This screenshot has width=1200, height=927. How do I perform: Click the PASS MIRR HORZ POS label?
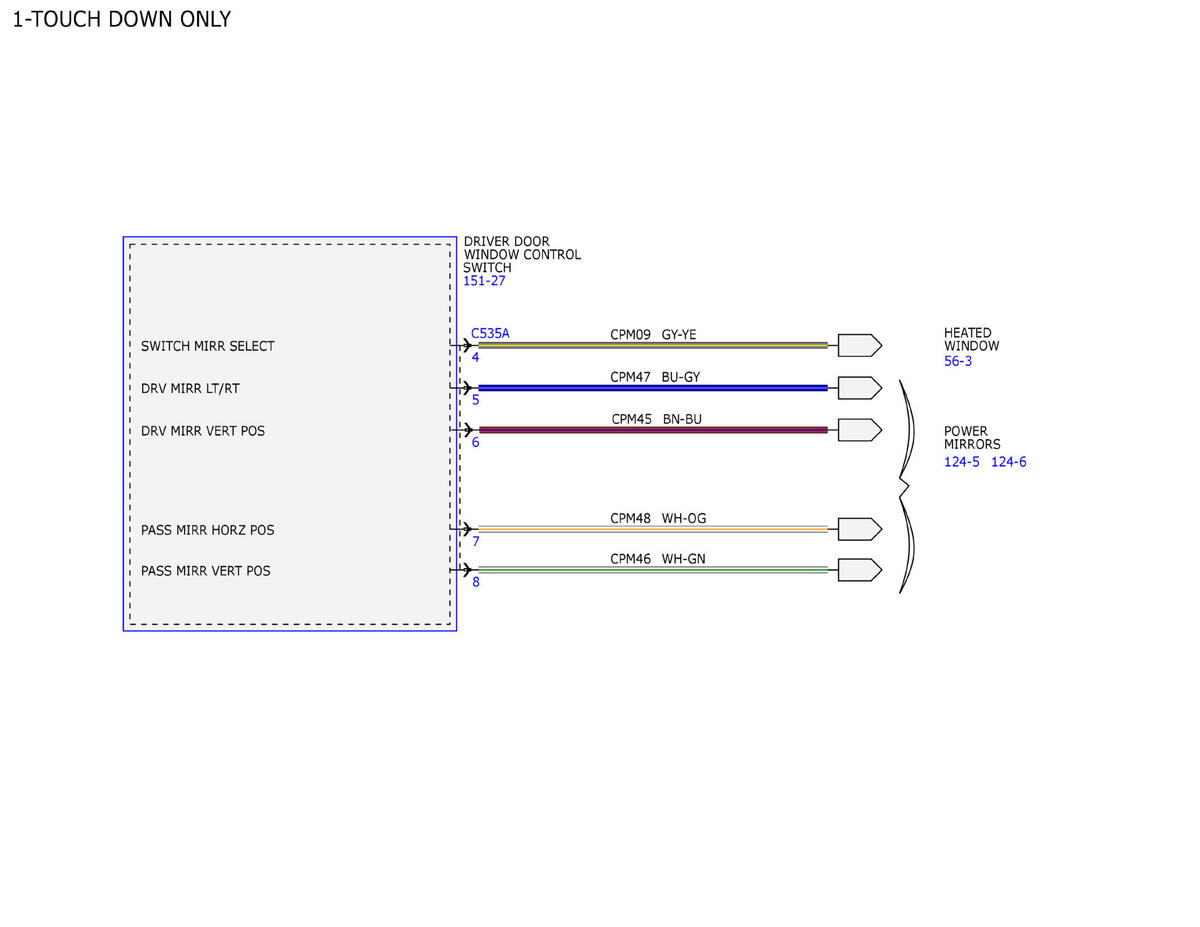pos(208,530)
